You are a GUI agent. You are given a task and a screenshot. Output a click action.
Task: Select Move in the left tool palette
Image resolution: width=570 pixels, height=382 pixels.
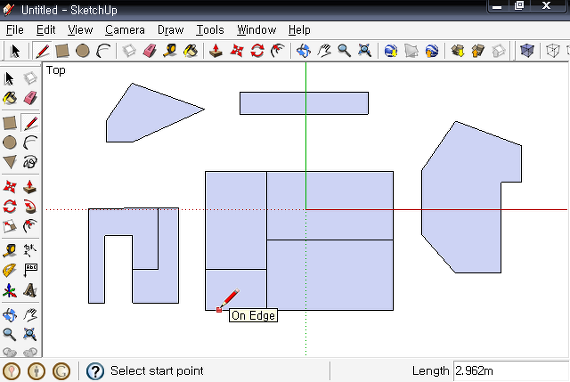coord(9,187)
